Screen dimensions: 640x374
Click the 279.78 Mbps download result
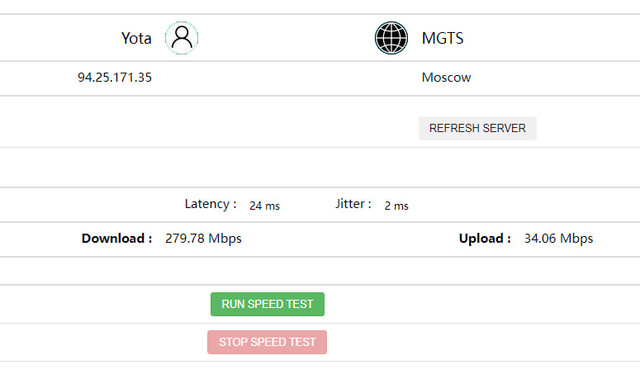click(203, 238)
